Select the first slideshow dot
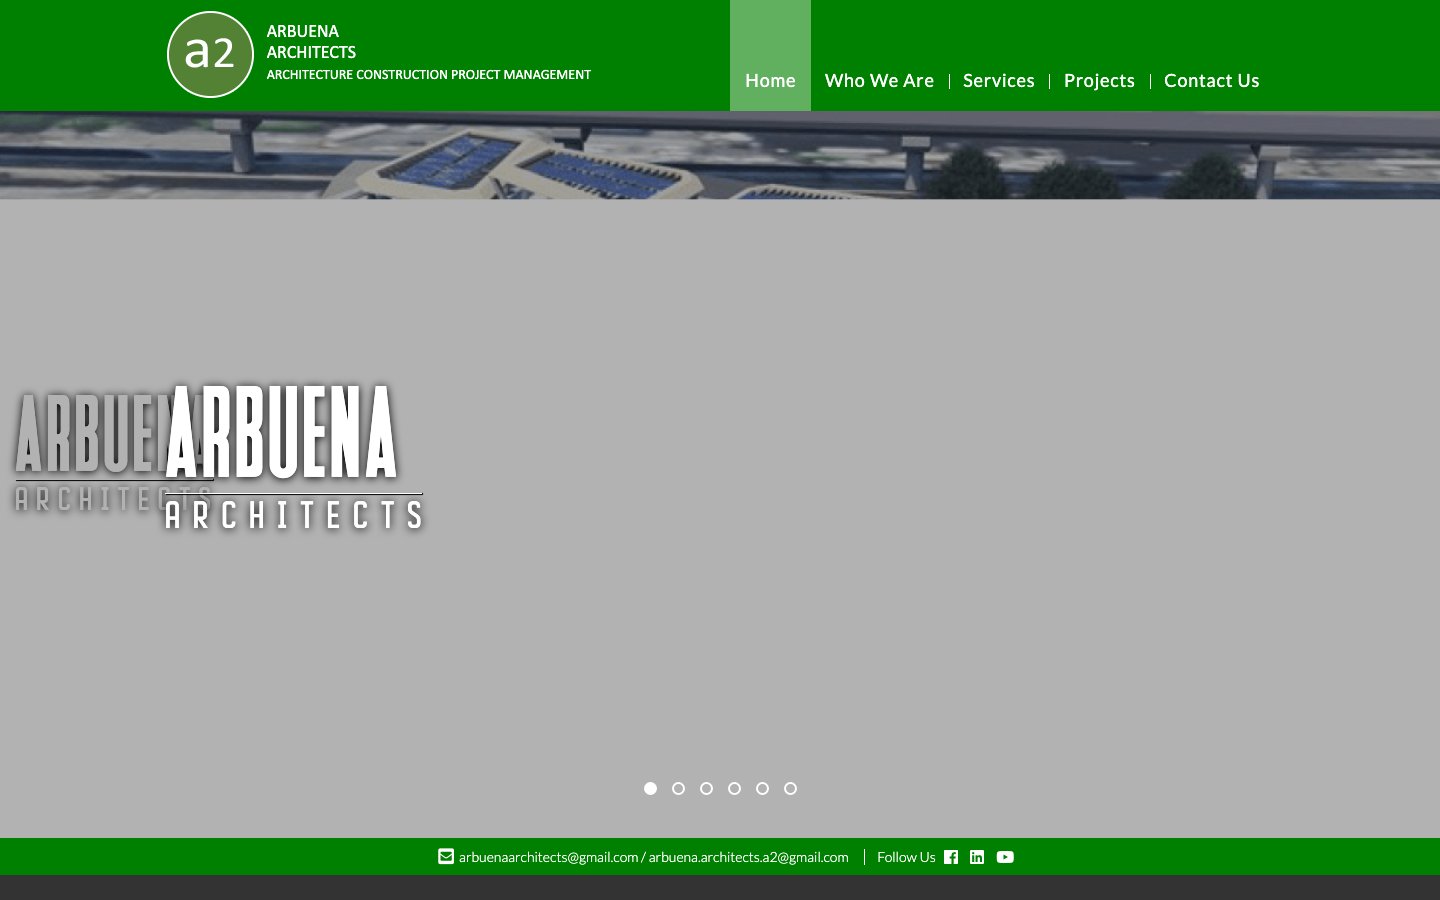Viewport: 1440px width, 900px height. coord(650,788)
